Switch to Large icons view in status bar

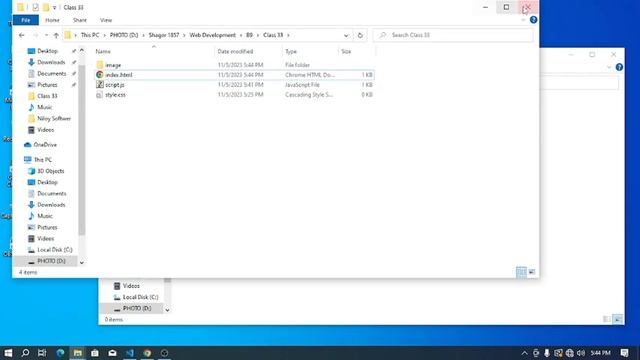[x=531, y=272]
